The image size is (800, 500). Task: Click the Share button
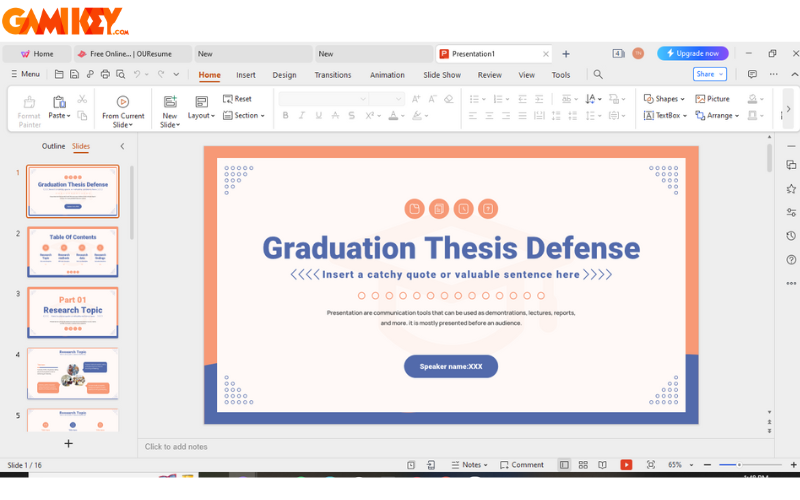709,74
